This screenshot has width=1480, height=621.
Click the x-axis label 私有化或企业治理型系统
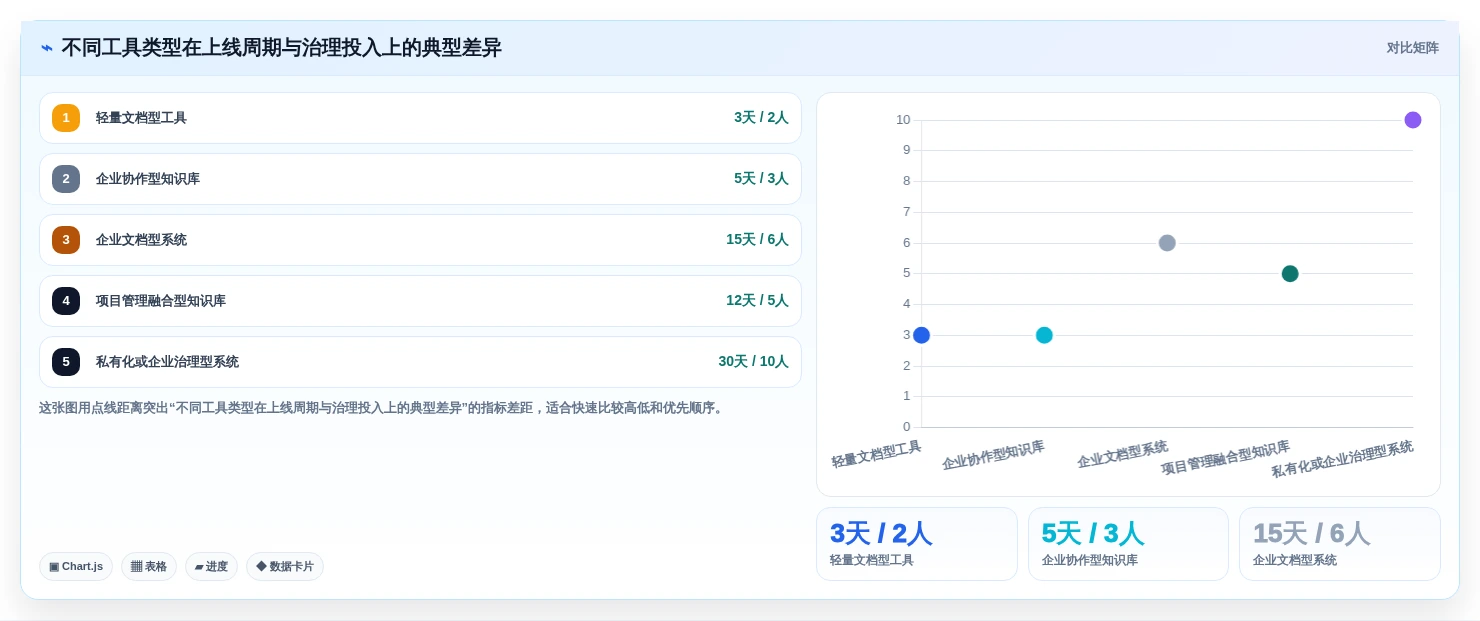(1342, 459)
